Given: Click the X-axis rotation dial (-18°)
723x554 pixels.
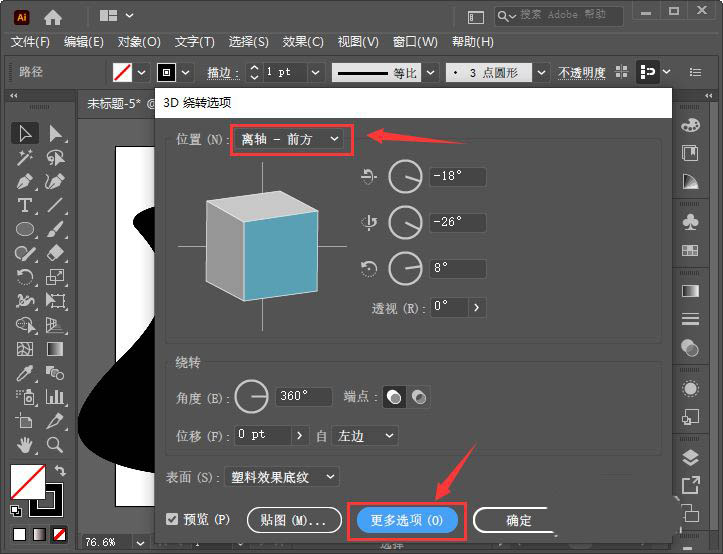Looking at the screenshot, I should (x=405, y=176).
